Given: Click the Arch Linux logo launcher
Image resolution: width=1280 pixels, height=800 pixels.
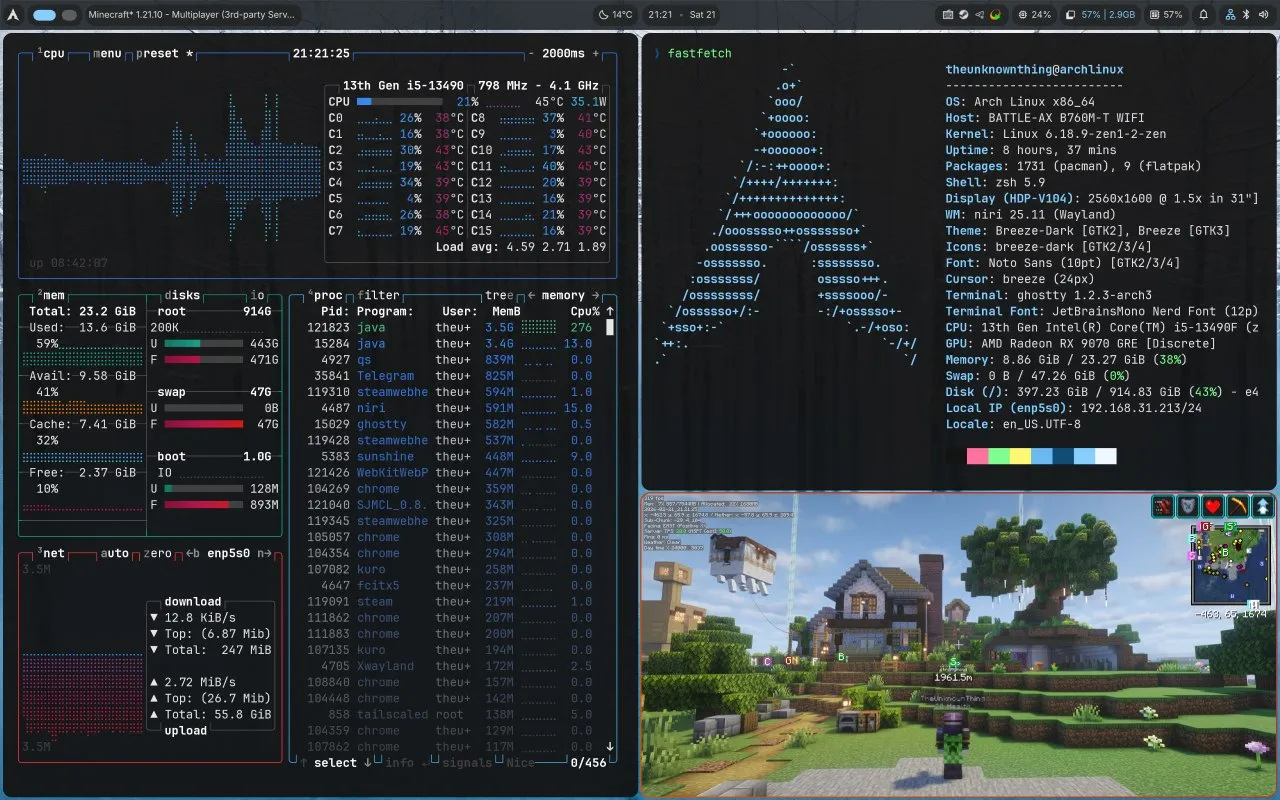Looking at the screenshot, I should [x=14, y=15].
